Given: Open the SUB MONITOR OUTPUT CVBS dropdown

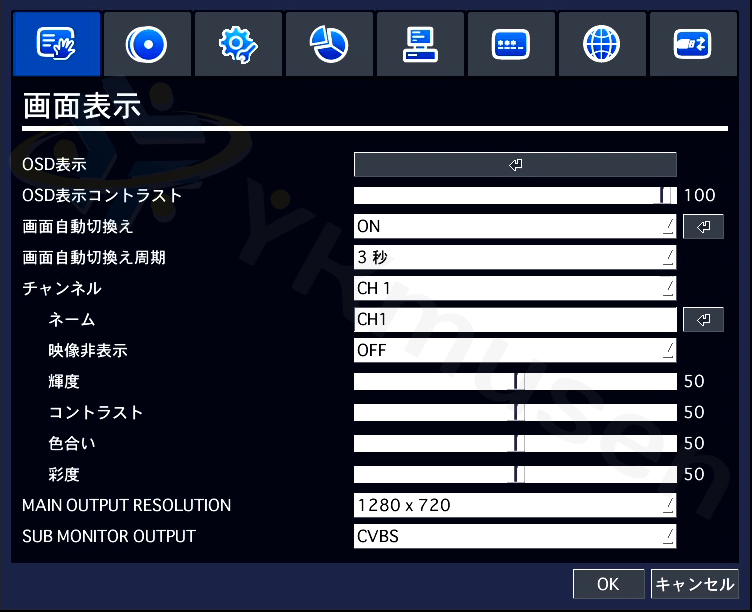Looking at the screenshot, I should click(515, 537).
